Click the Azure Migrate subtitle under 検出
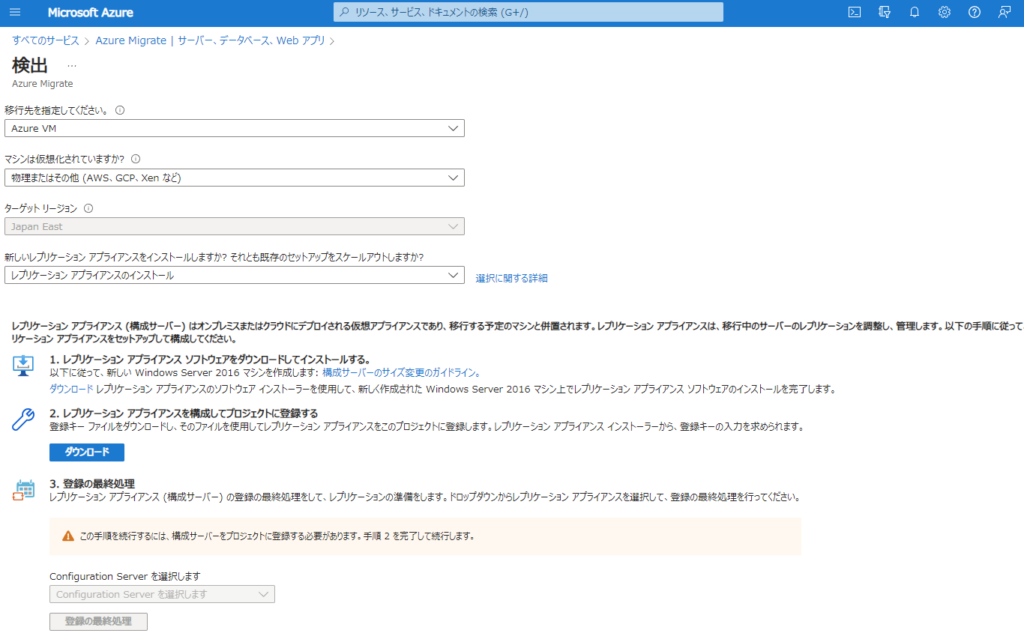Image resolution: width=1024 pixels, height=642 pixels. [42, 84]
